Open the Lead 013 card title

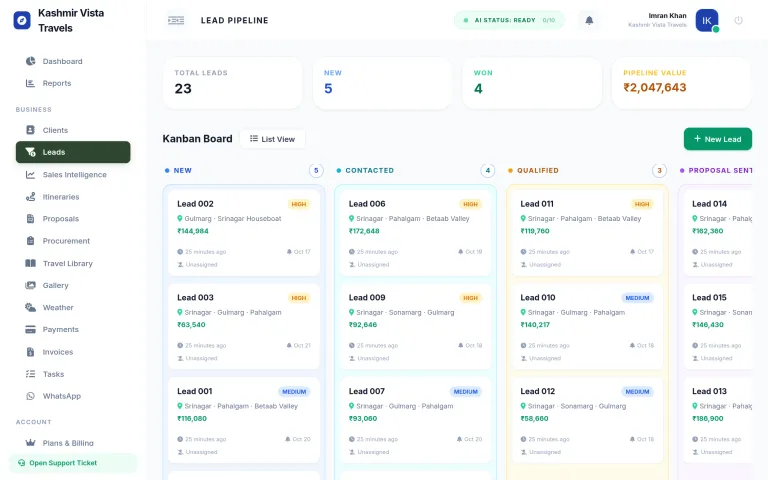[709, 391]
